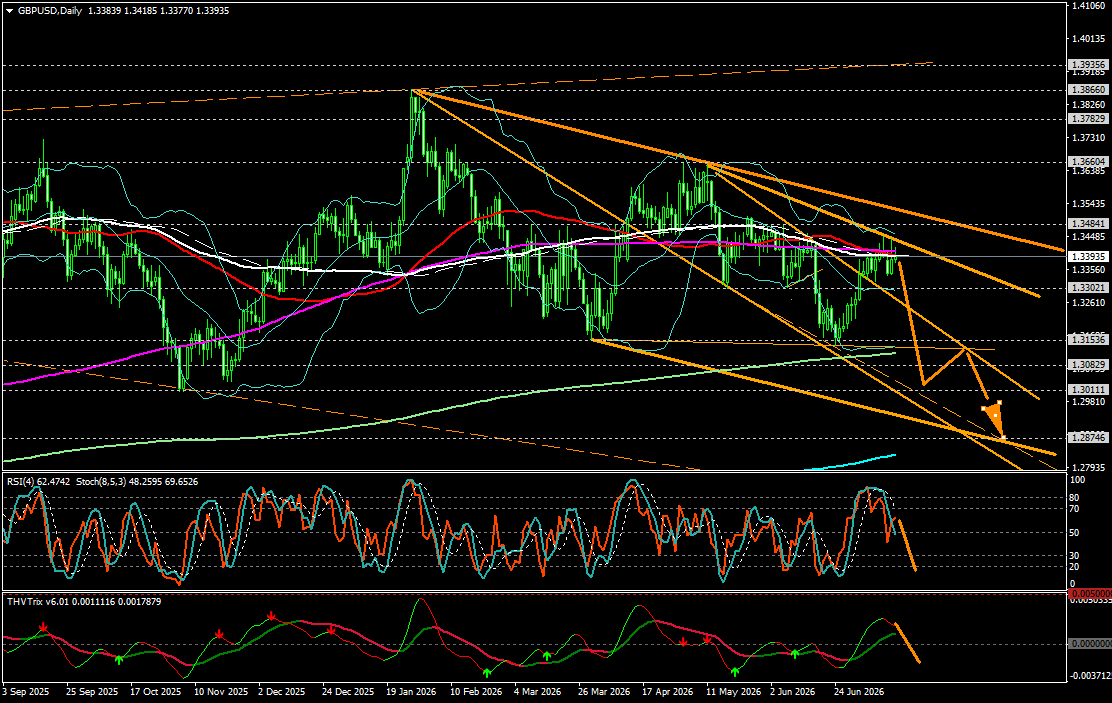Click the 1.40135 price scale value

(x=1090, y=38)
